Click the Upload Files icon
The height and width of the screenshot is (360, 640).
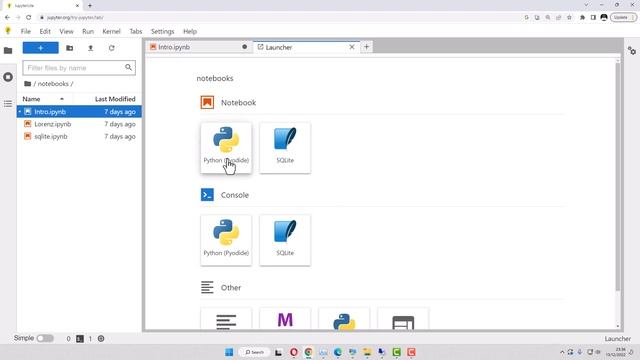[x=91, y=48]
